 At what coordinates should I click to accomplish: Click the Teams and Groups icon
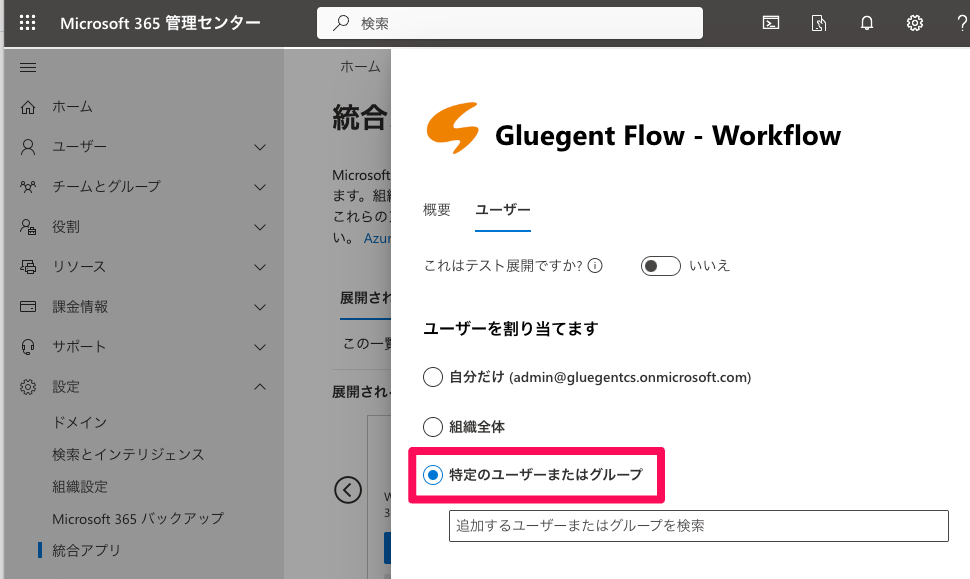coord(28,187)
